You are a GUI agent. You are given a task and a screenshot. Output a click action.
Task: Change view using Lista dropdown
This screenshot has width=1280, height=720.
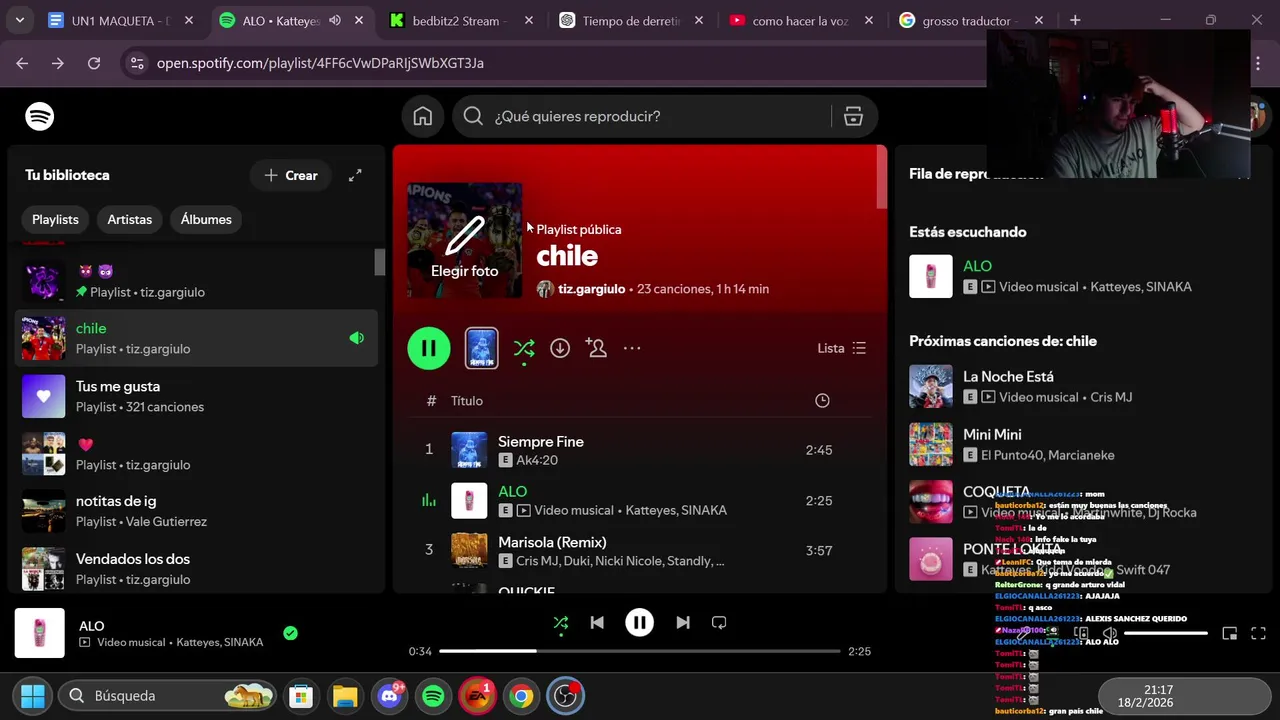pos(841,348)
